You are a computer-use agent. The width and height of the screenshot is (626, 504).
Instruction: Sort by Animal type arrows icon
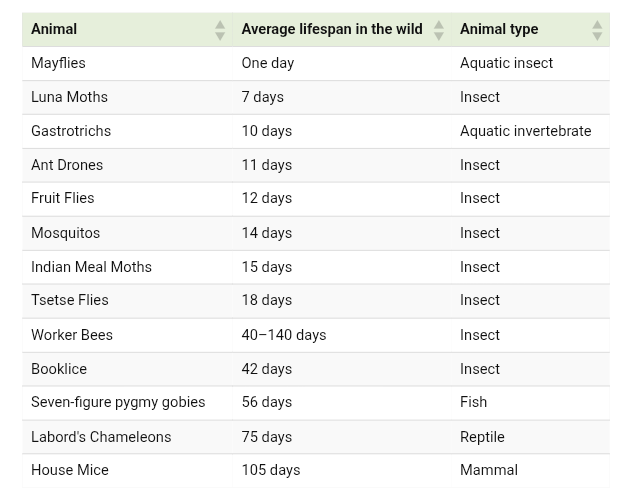tap(597, 30)
